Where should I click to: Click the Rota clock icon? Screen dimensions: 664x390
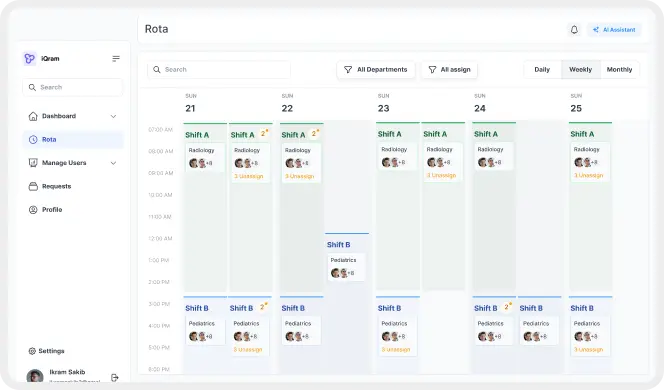pyautogui.click(x=33, y=139)
